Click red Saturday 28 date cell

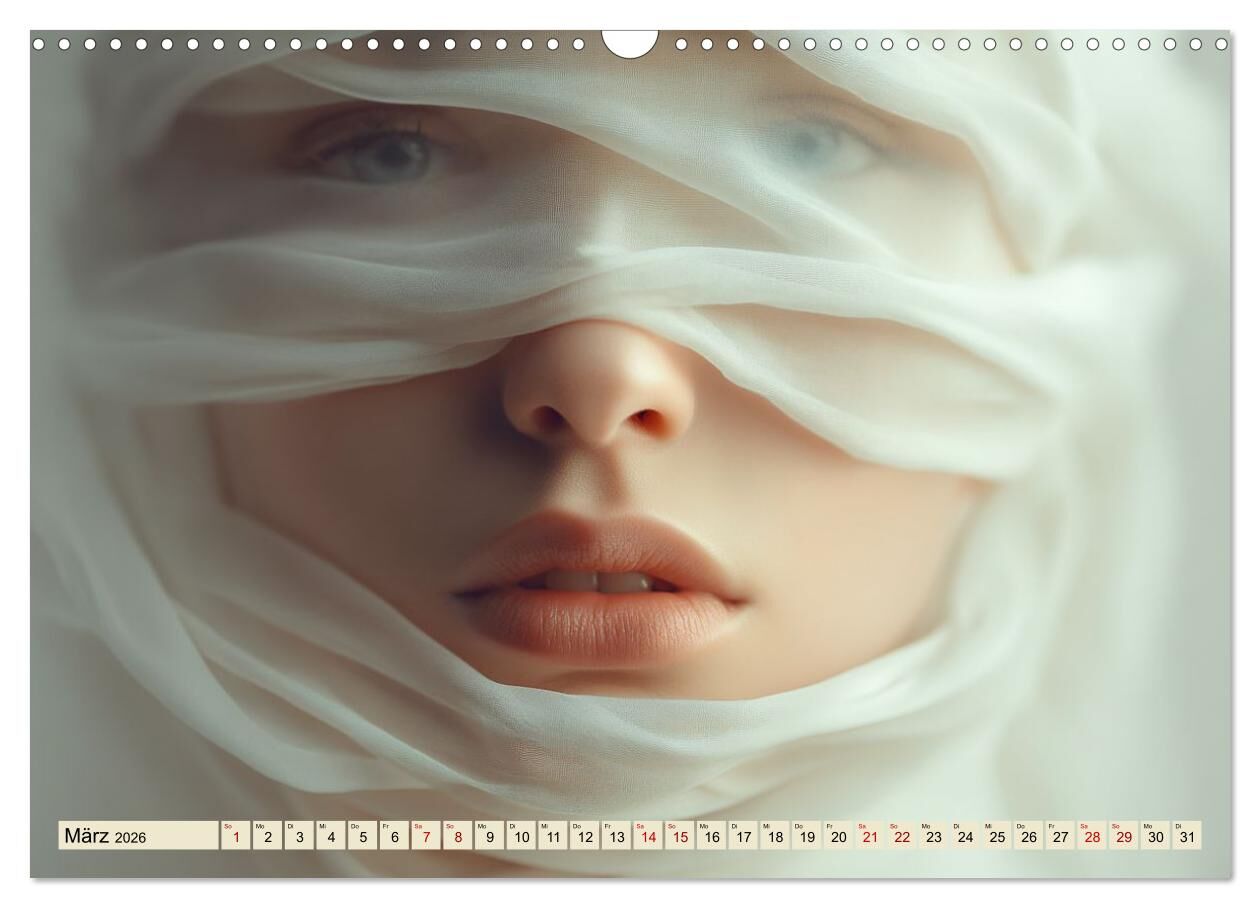click(x=1092, y=836)
